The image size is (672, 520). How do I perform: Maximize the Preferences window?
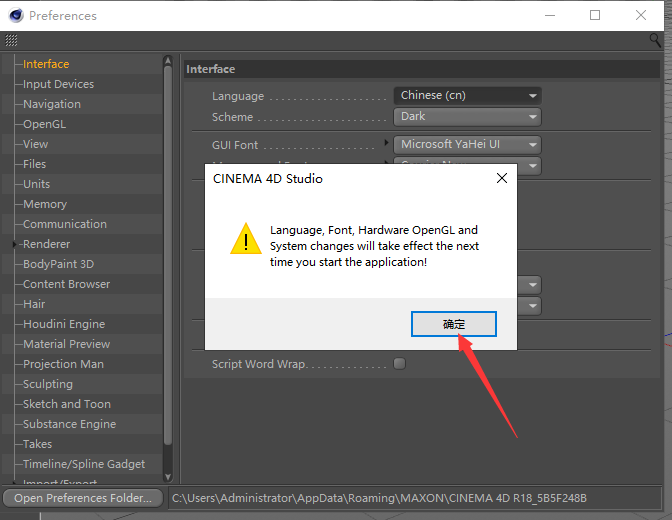tap(595, 15)
